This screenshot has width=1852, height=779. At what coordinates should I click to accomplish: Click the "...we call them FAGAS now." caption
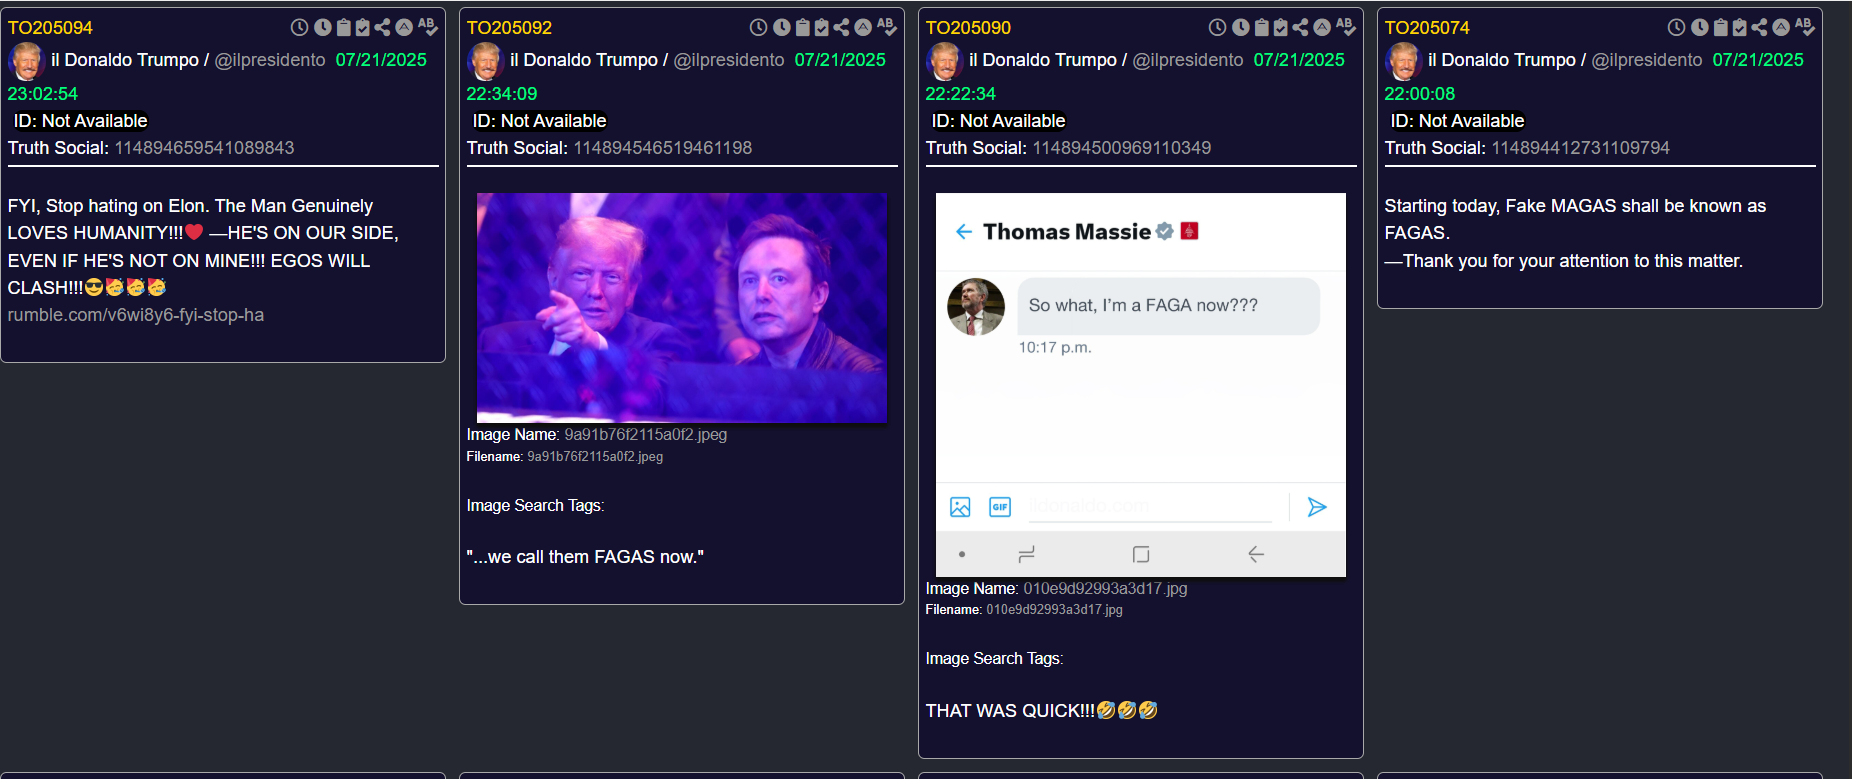pyautogui.click(x=585, y=557)
